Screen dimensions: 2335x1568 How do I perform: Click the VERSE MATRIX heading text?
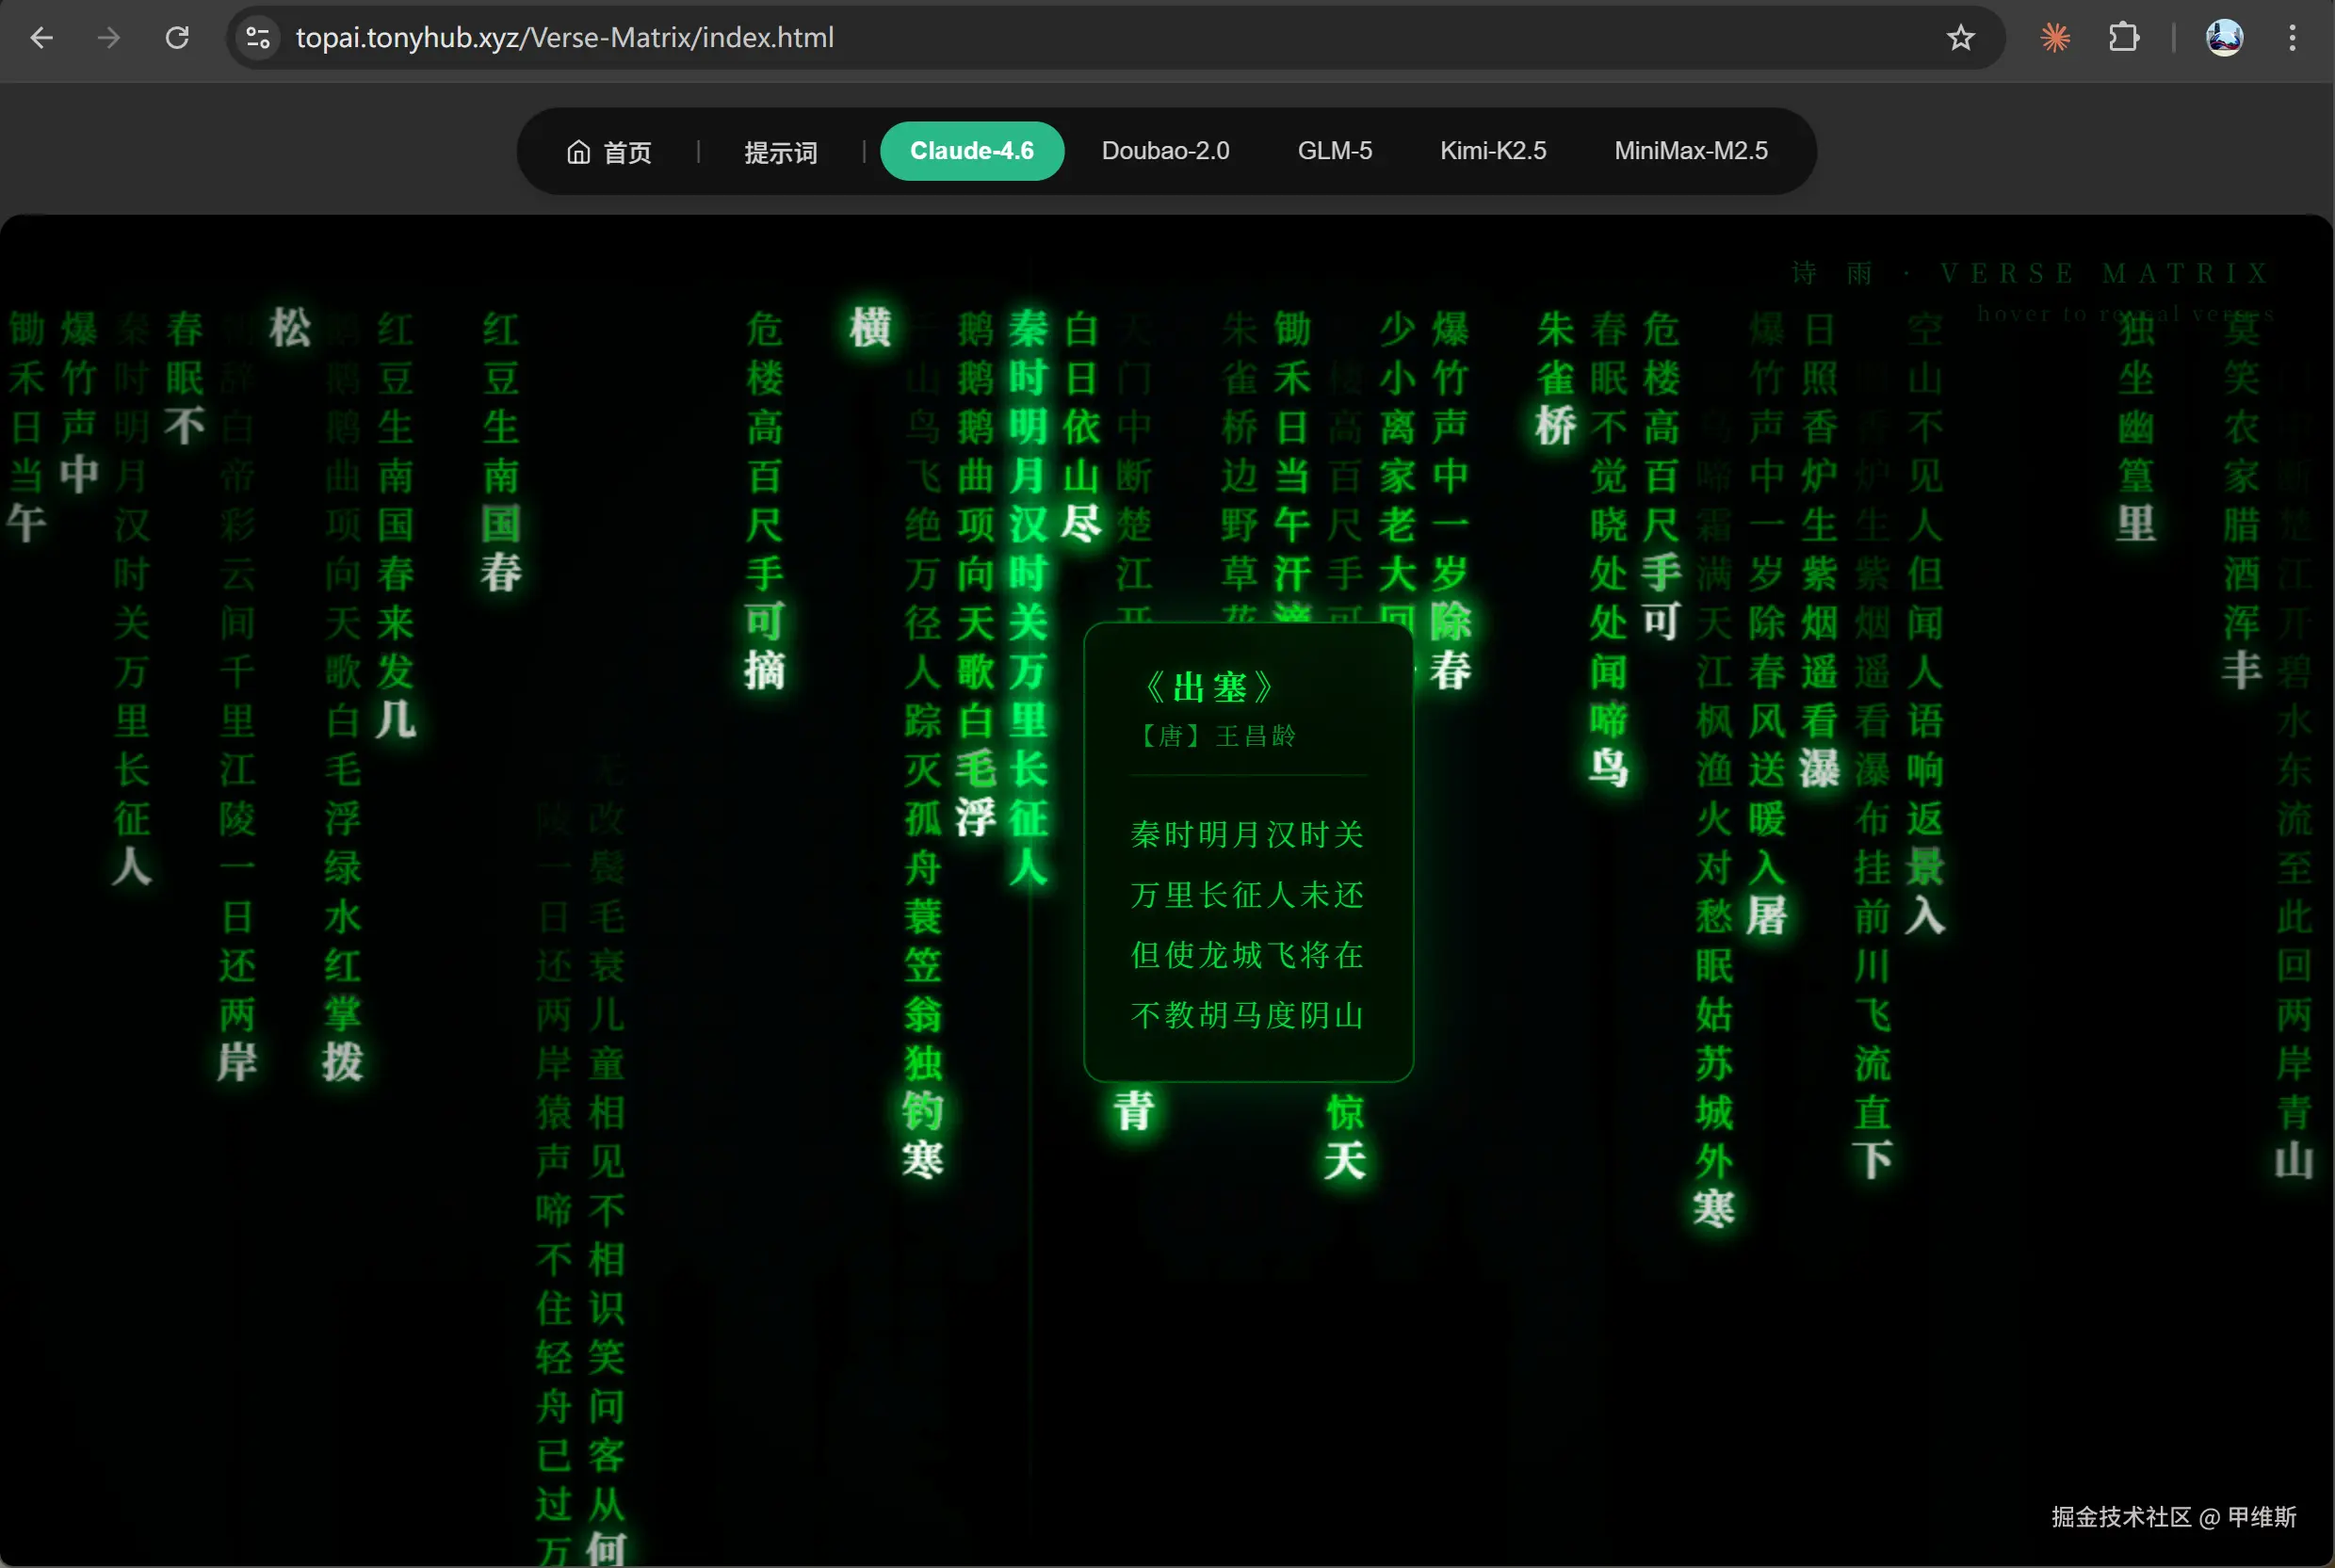coord(2104,273)
